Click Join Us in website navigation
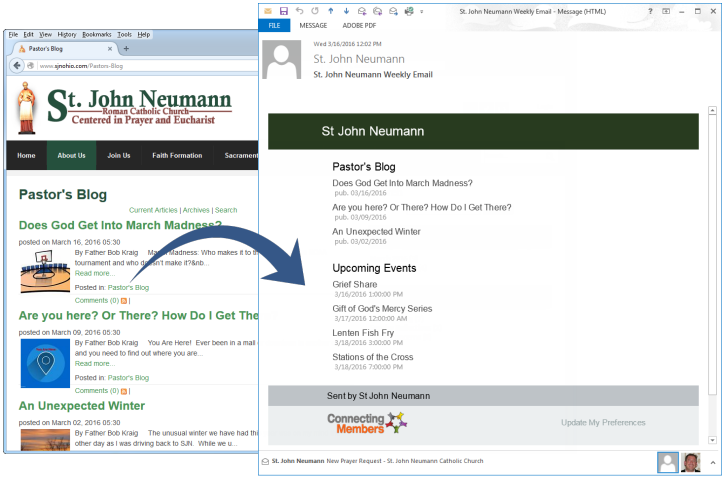This screenshot has width=726, height=481. point(119,156)
